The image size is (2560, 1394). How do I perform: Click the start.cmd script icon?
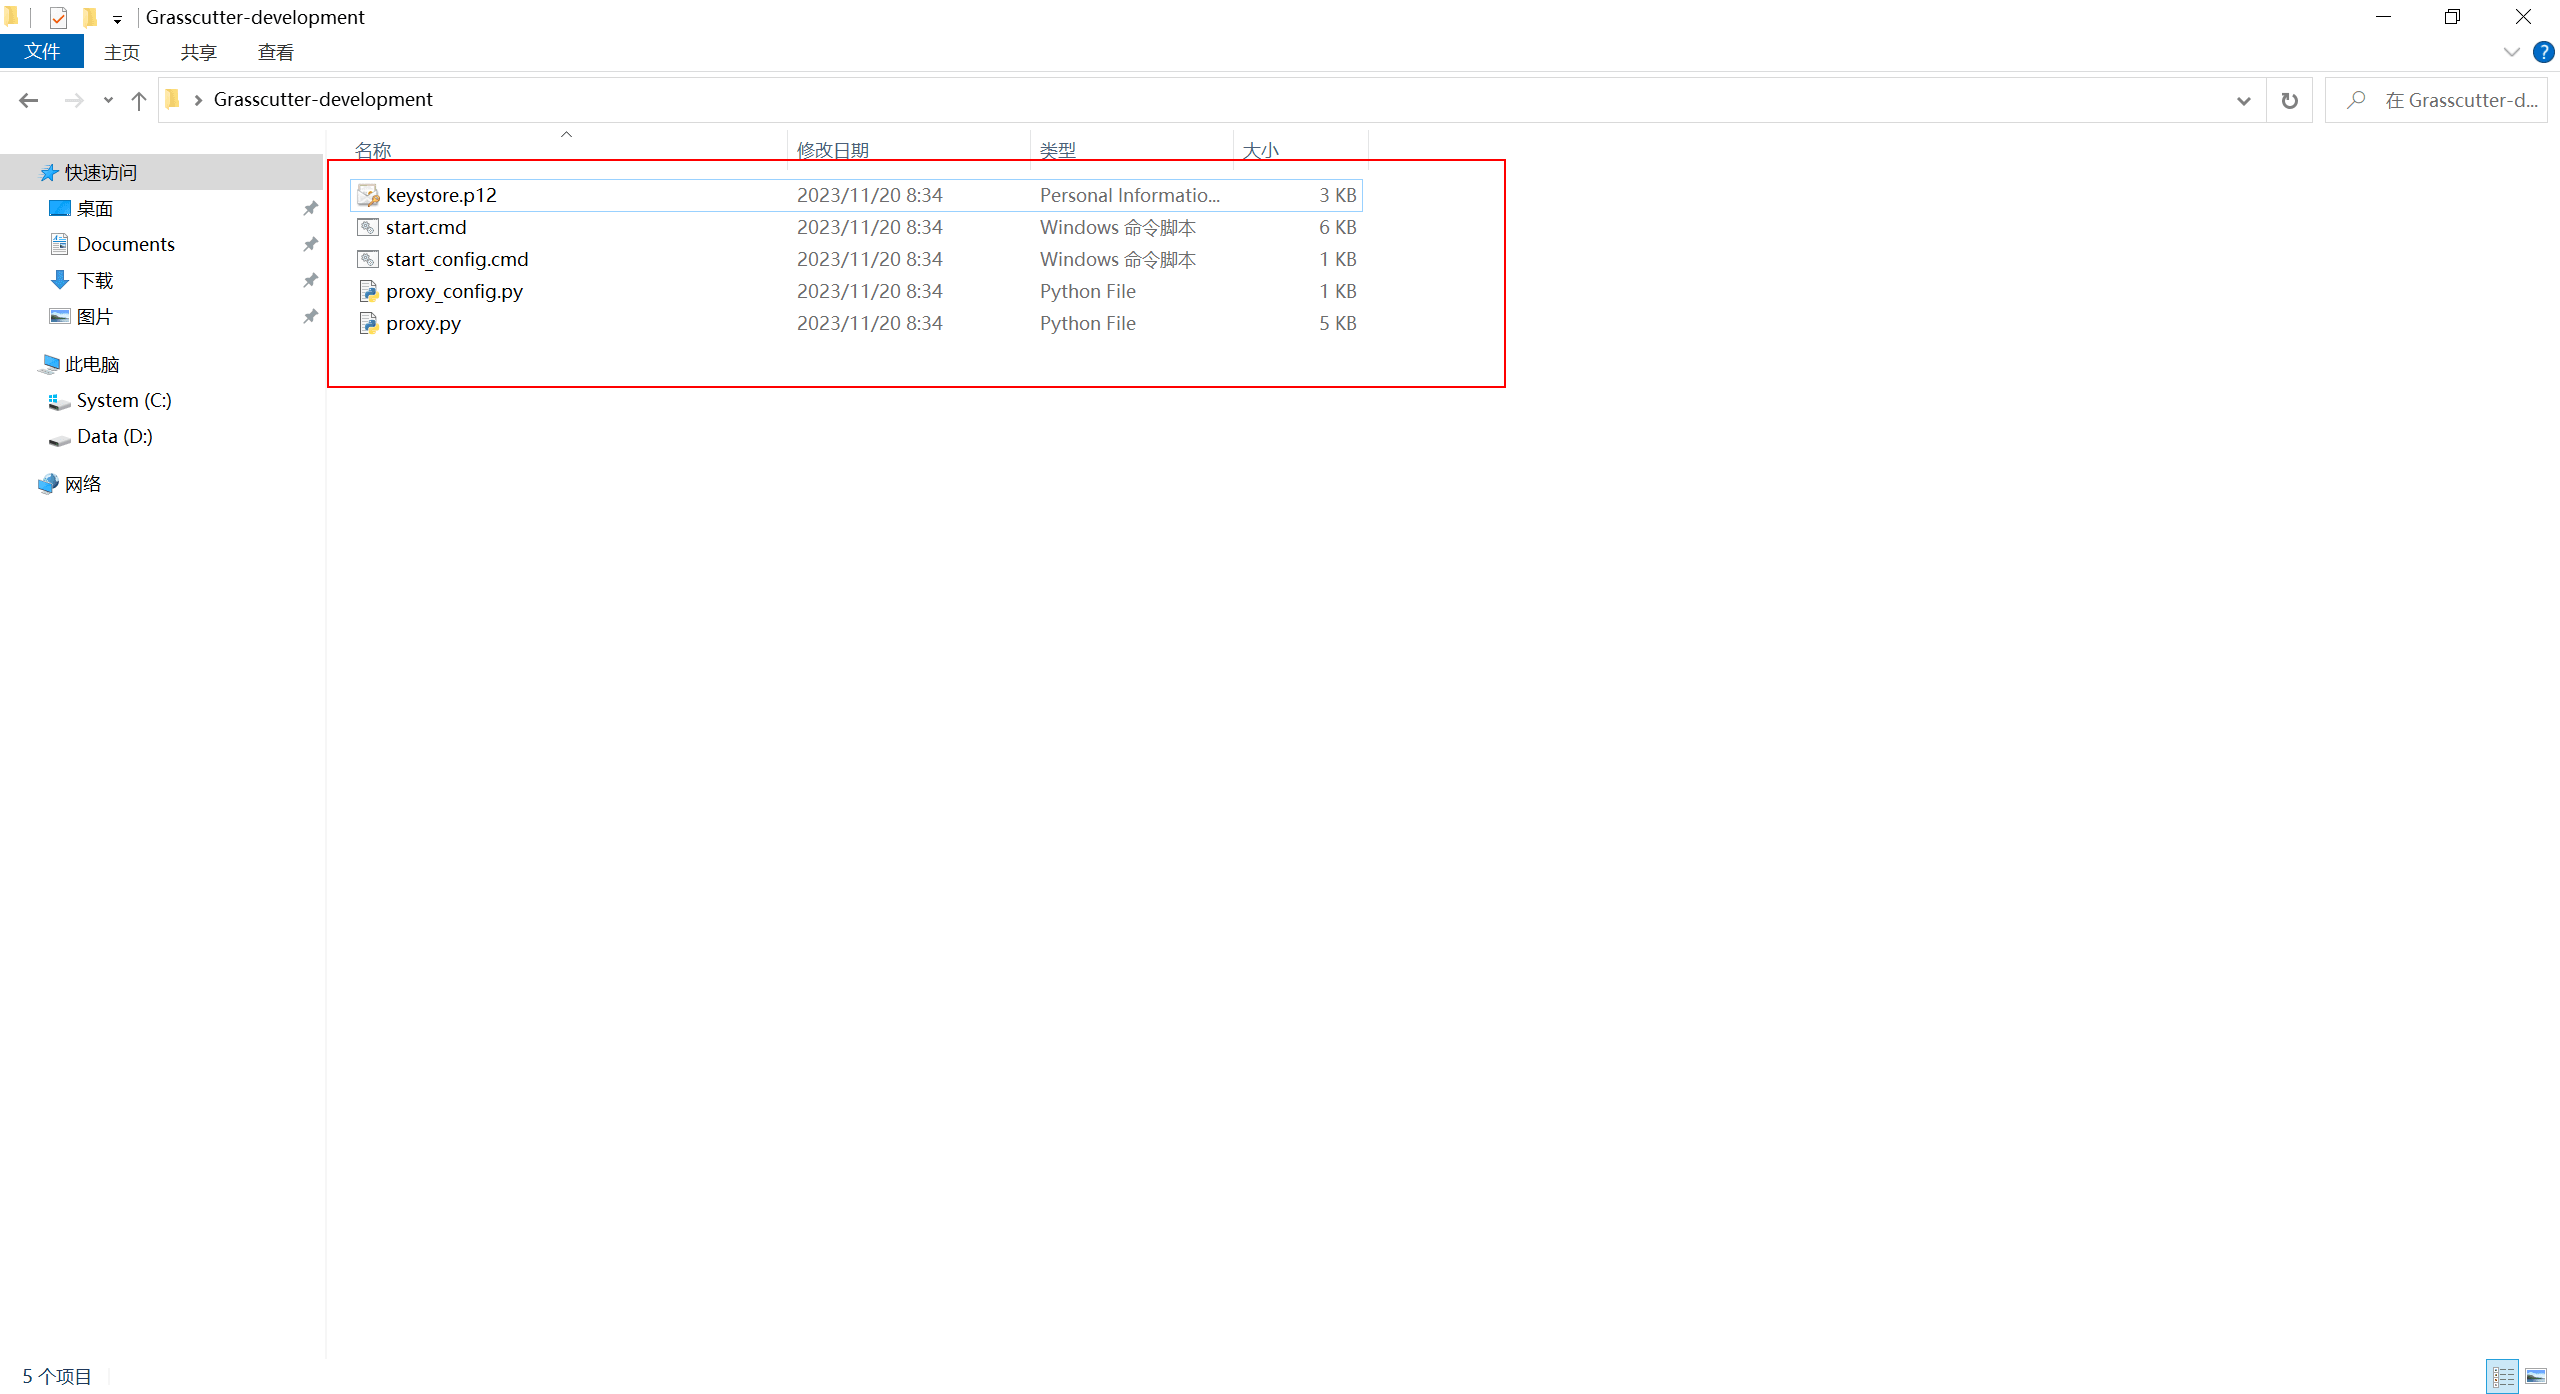[x=368, y=227]
